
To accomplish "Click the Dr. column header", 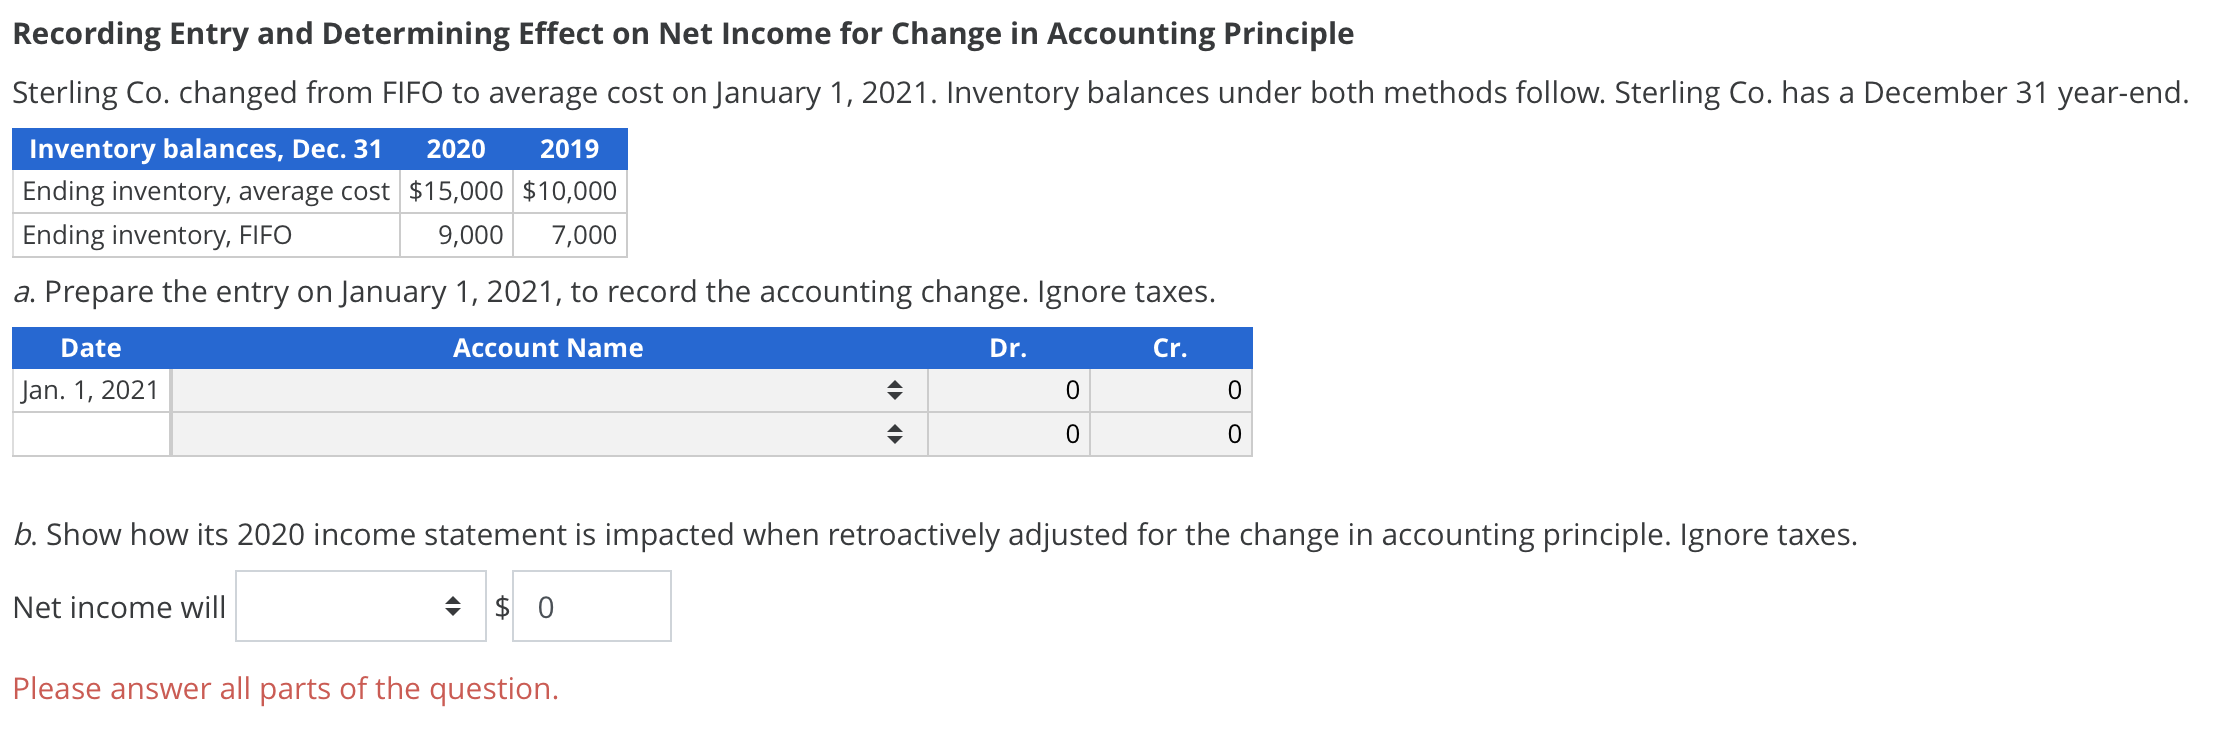I will pos(1007,348).
